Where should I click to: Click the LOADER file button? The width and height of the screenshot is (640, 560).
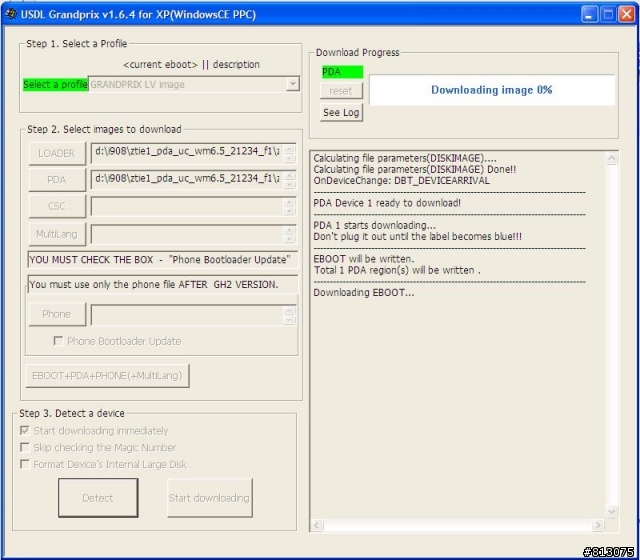pos(57,153)
